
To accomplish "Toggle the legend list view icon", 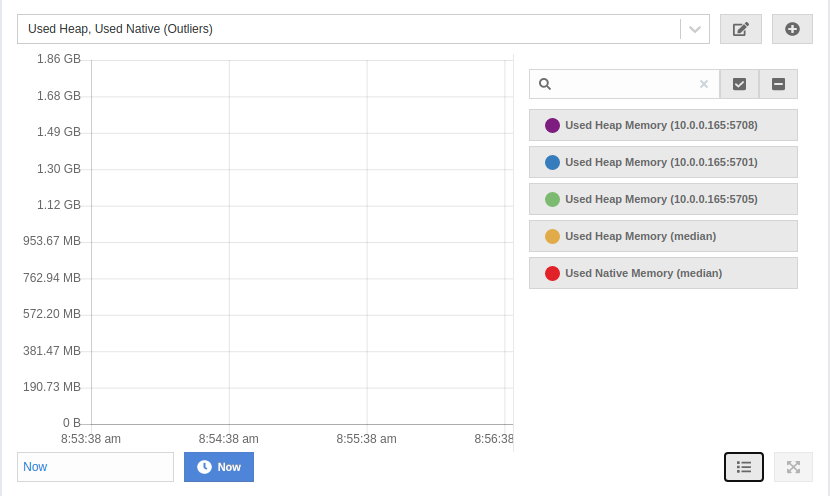I will [743, 467].
